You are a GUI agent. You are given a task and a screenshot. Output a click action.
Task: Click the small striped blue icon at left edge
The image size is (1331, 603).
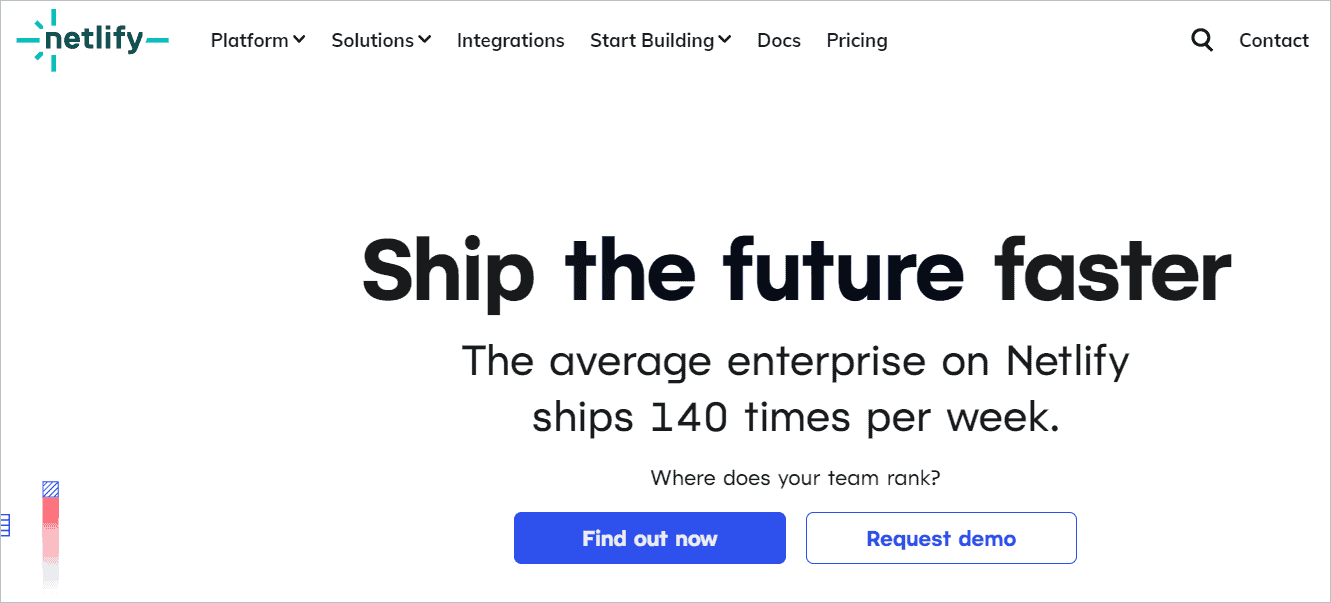tap(6, 524)
